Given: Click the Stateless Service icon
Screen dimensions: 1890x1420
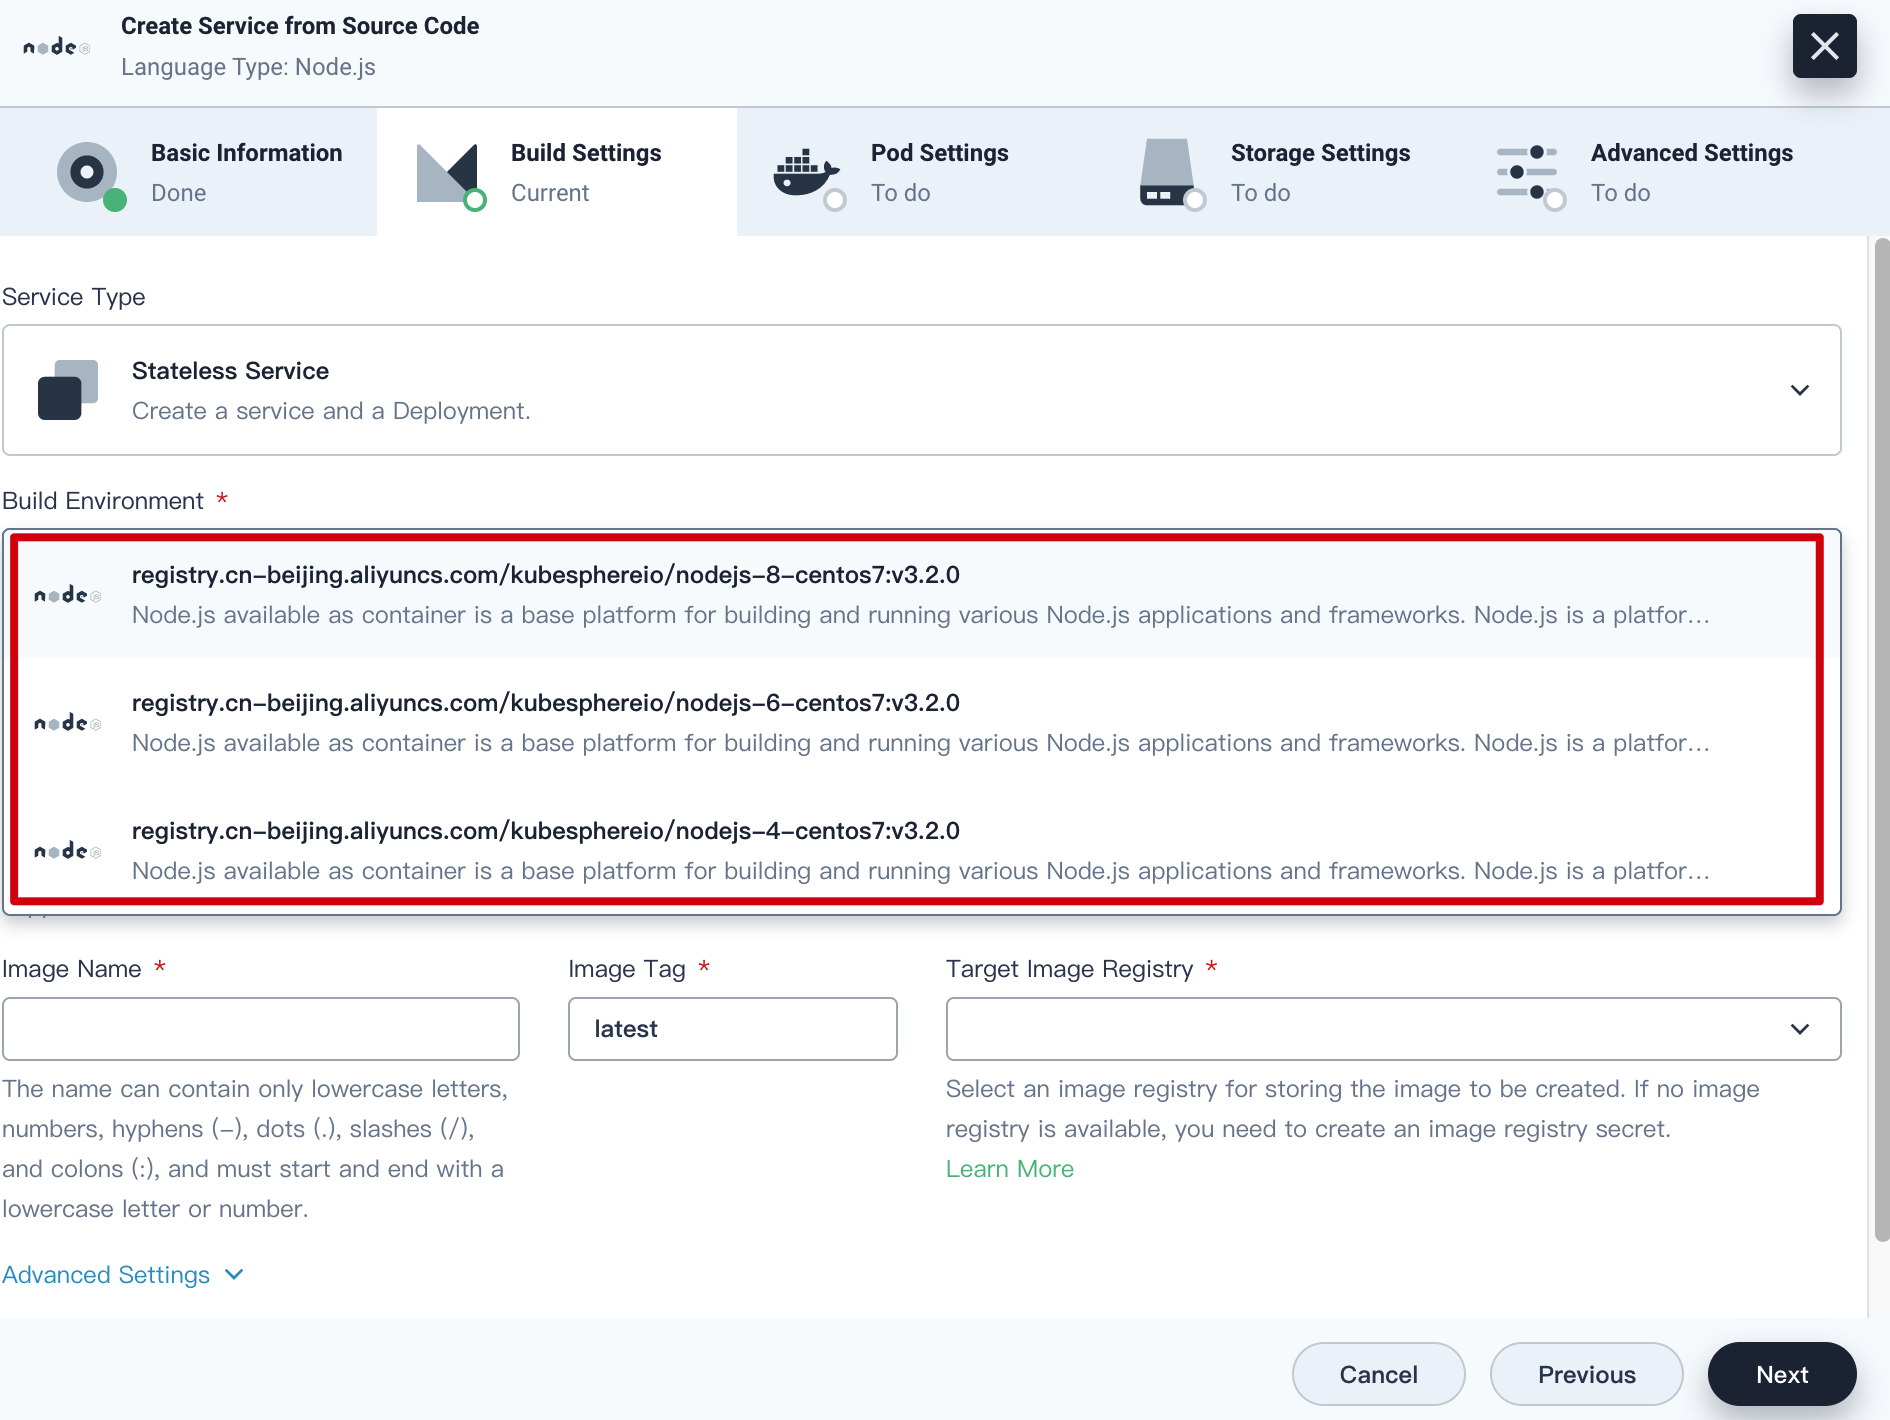Looking at the screenshot, I should click(x=68, y=390).
